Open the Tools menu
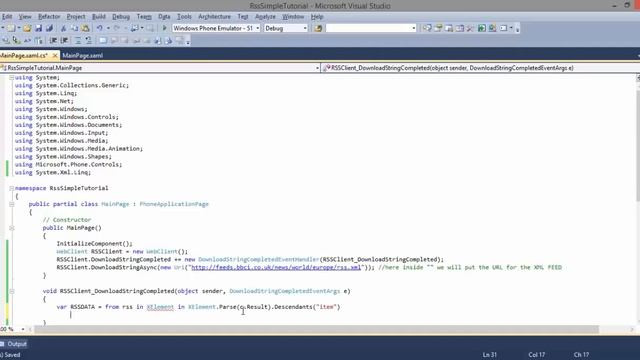This screenshot has height=360, width=640. point(184,17)
